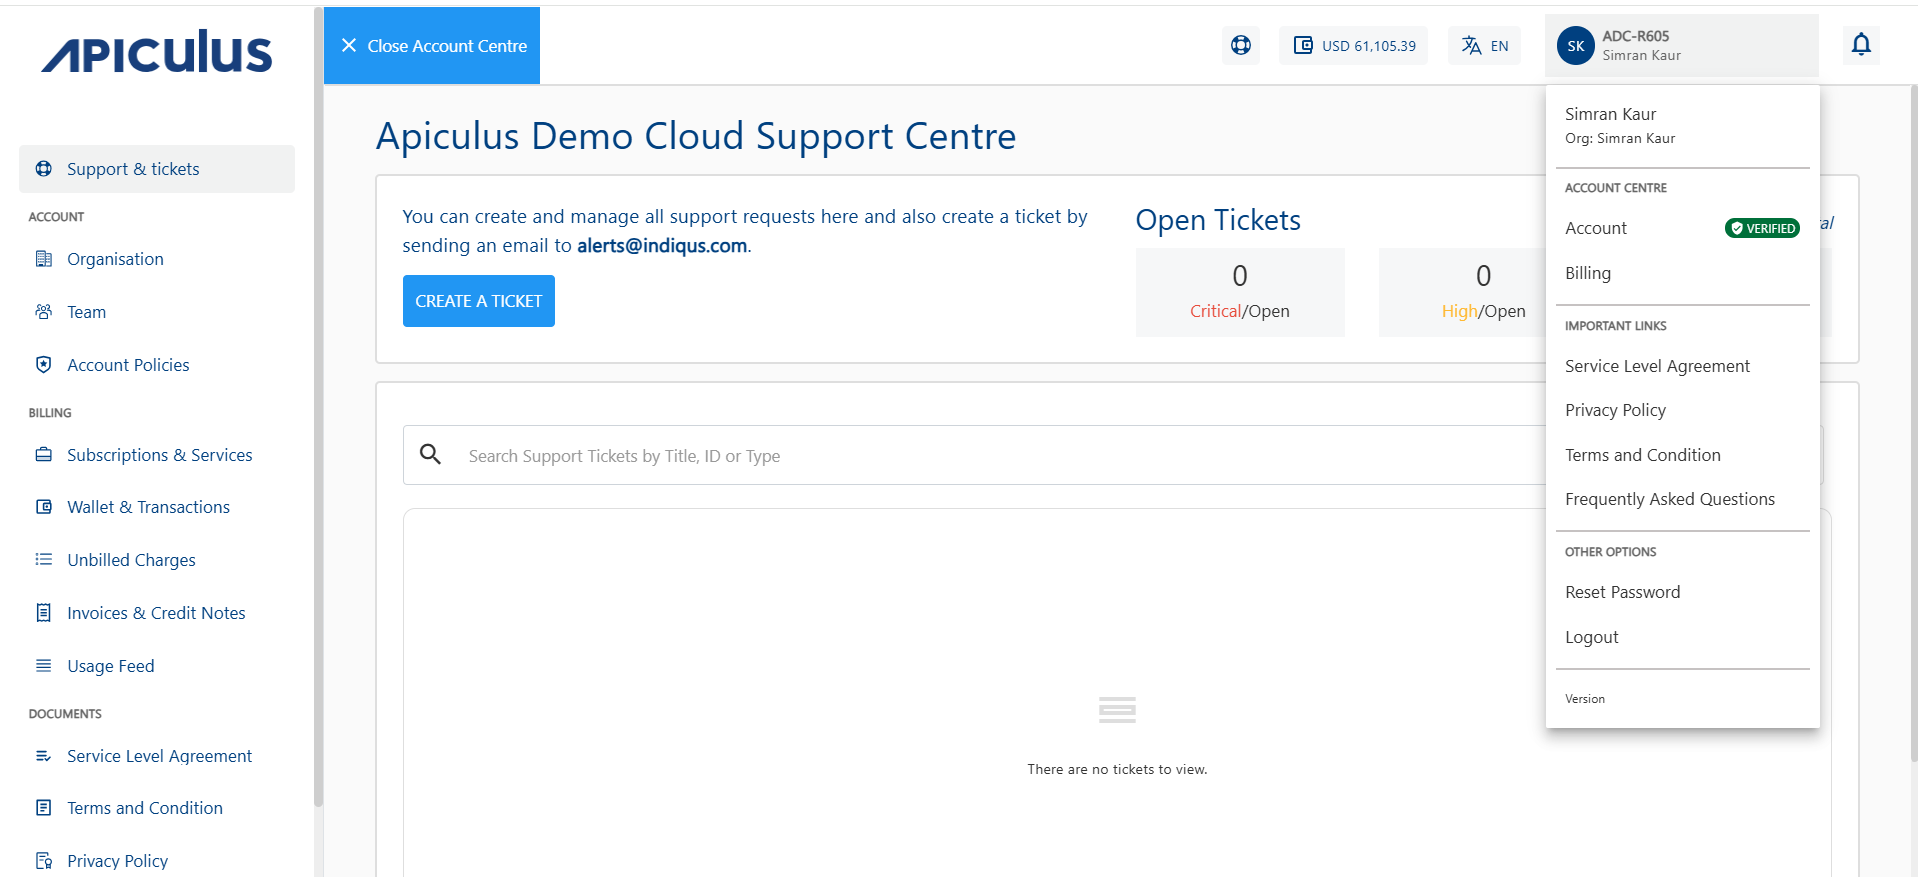Screen dimensions: 1918x877
Task: Click the Usage Feed list icon
Action: click(x=44, y=666)
